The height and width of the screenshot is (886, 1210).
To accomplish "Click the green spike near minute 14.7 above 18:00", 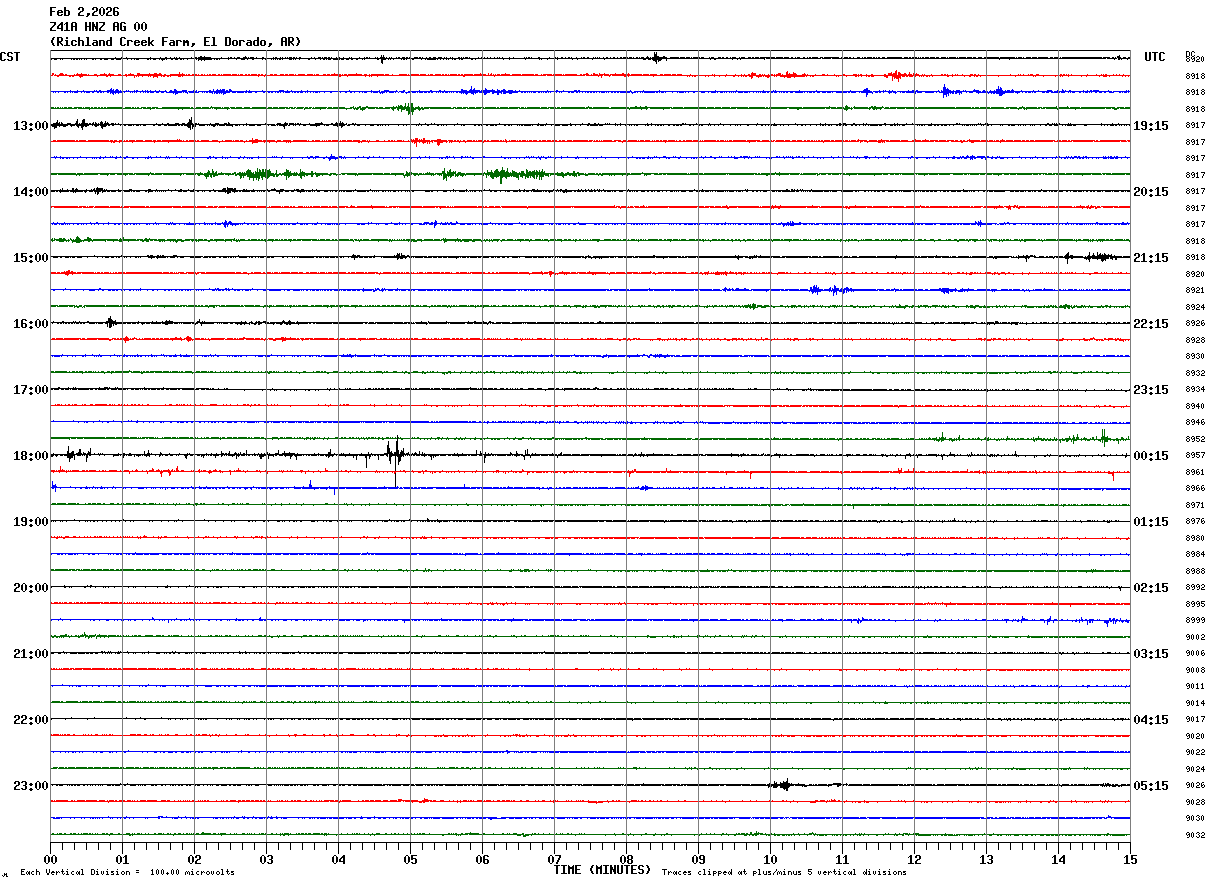I will 1103,436.
